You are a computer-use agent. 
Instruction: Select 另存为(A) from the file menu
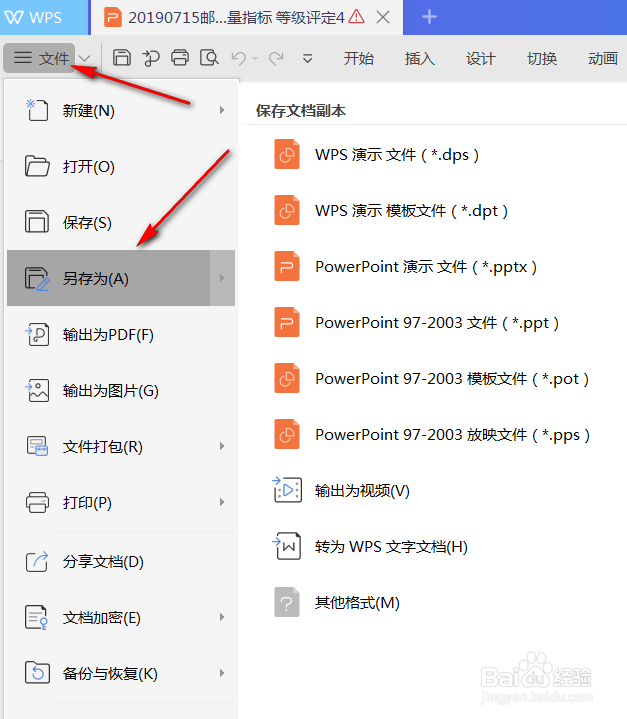tap(121, 278)
